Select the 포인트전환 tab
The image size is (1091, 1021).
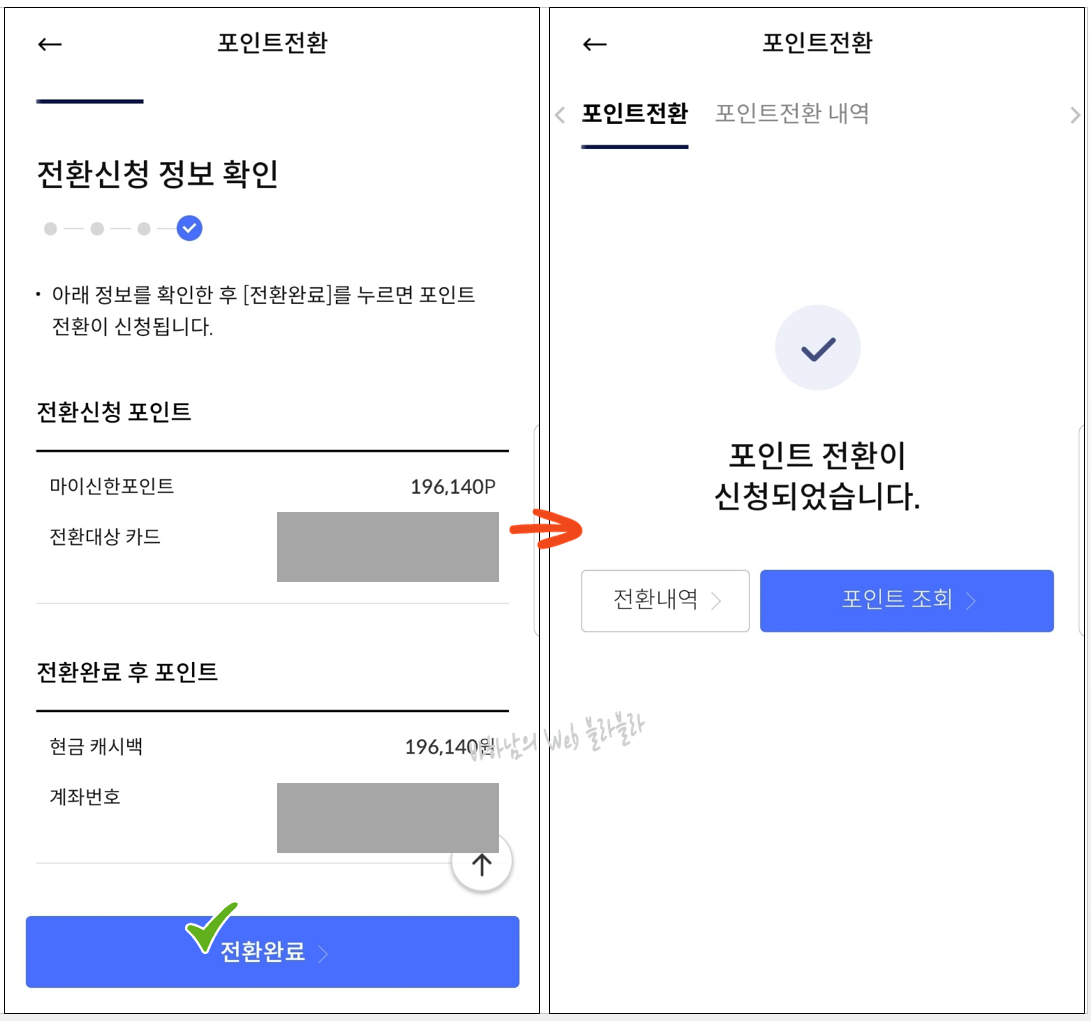[635, 114]
